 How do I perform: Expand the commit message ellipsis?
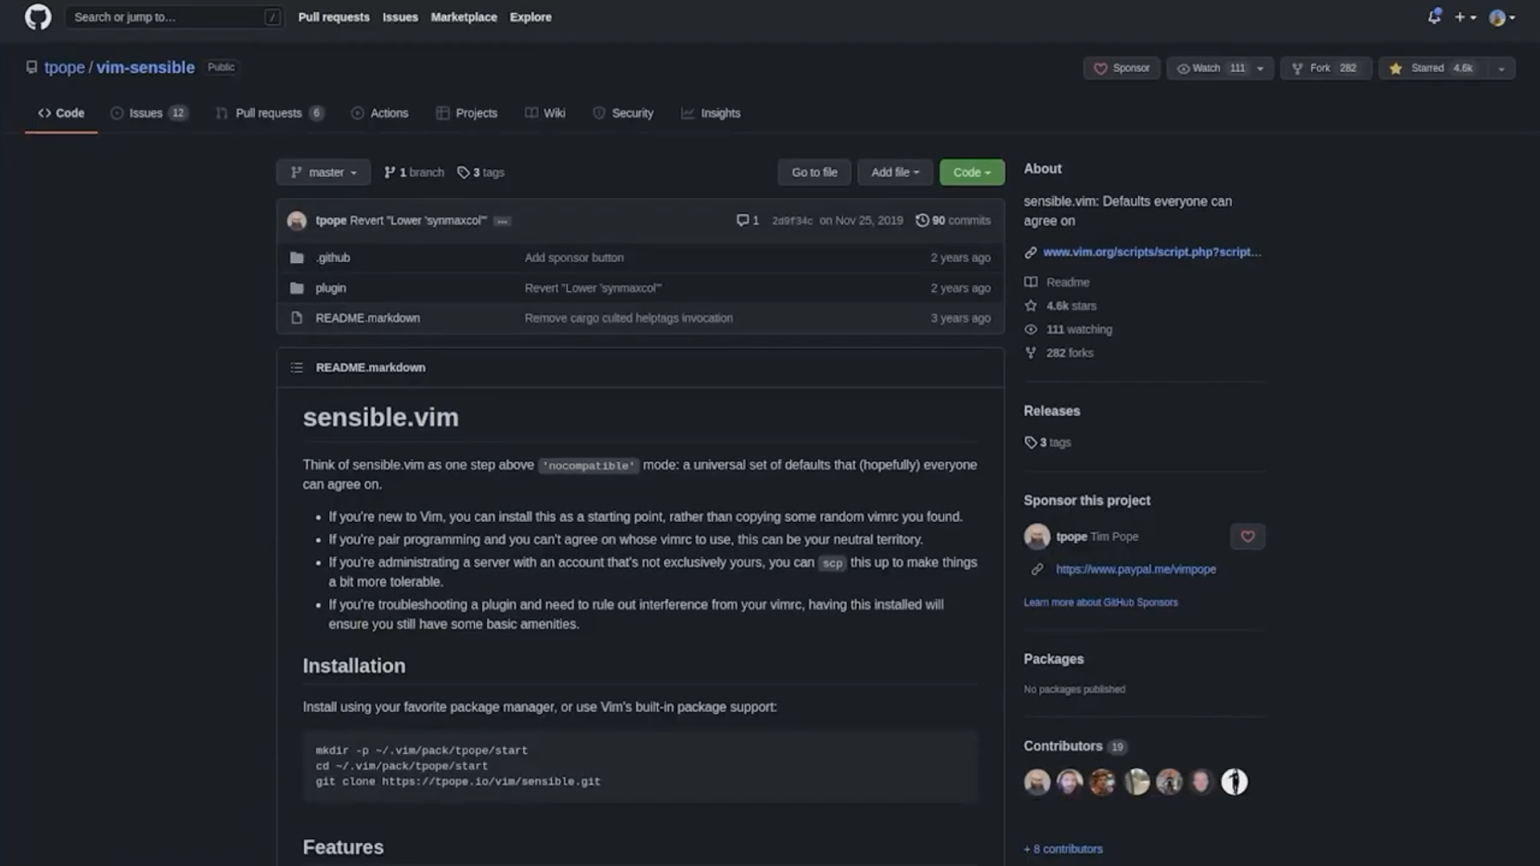click(502, 221)
